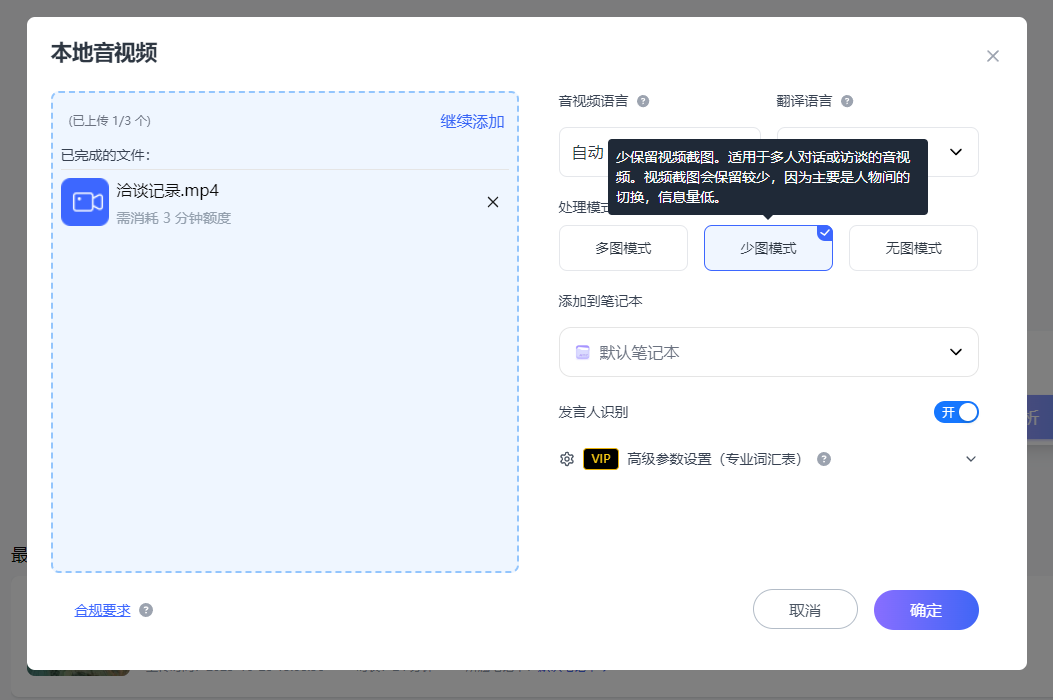Expand 高级参数设置 section chevron

pos(970,459)
